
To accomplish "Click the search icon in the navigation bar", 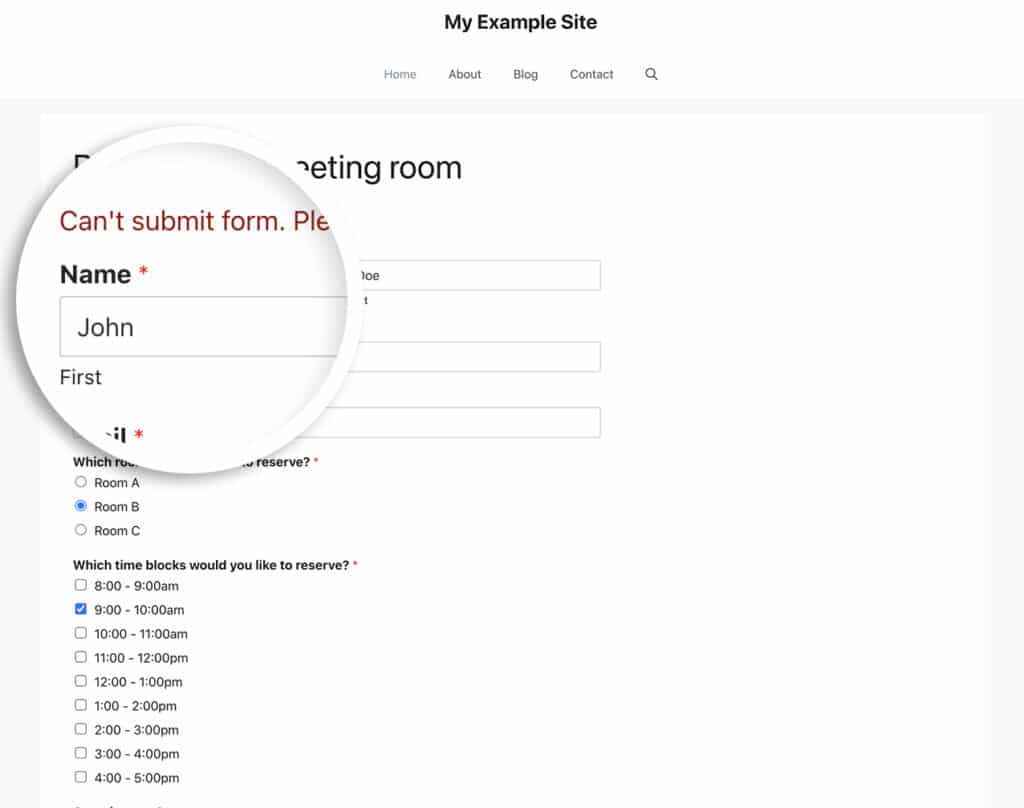I will pyautogui.click(x=651, y=73).
